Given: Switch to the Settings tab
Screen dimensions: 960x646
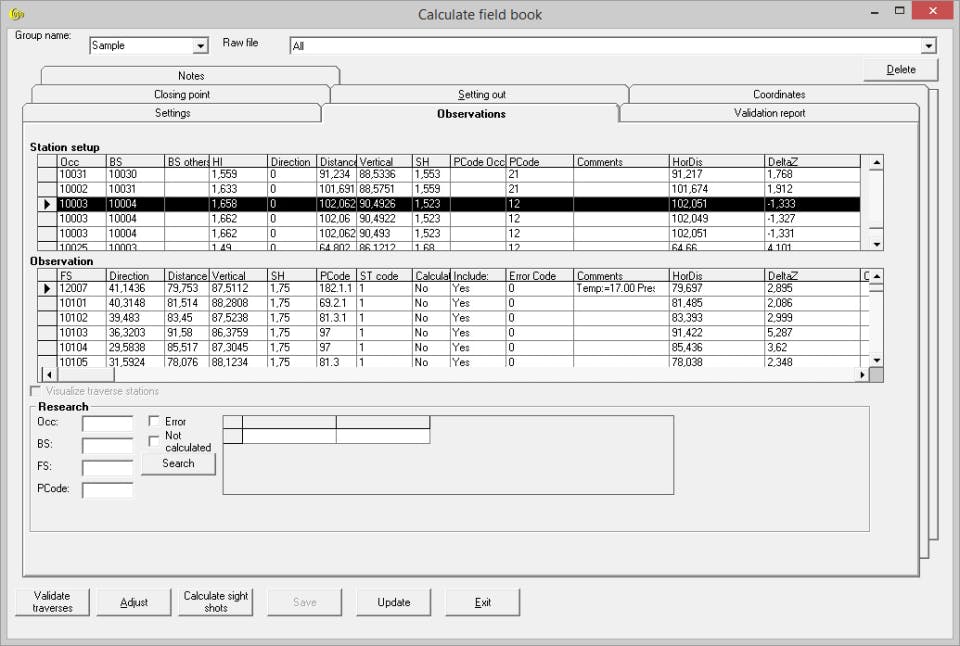Looking at the screenshot, I should pos(172,113).
